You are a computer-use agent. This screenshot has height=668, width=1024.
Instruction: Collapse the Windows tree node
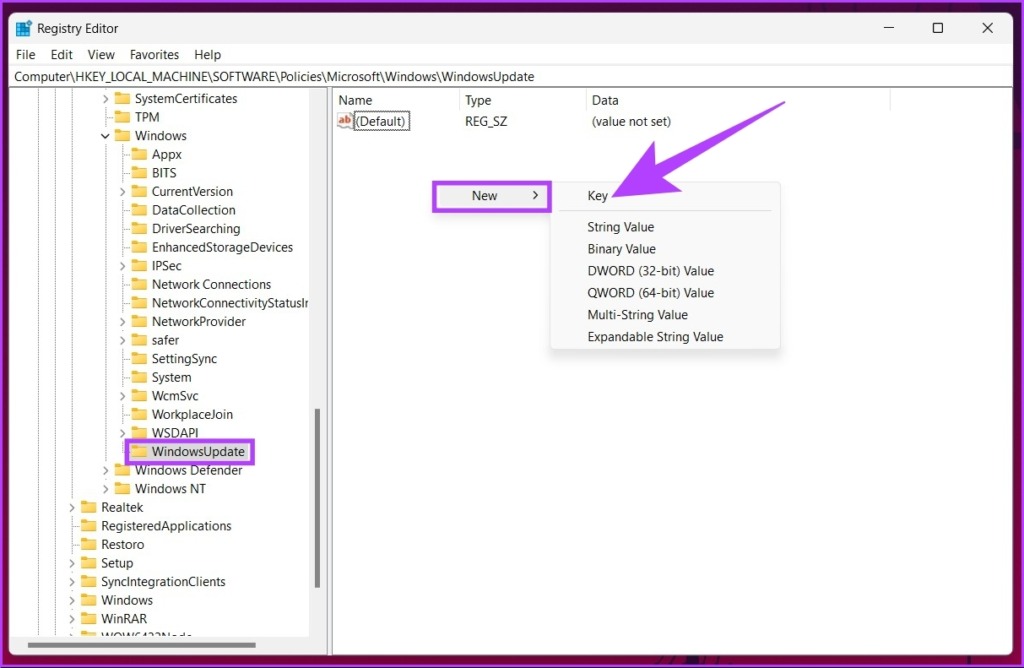pyautogui.click(x=105, y=136)
